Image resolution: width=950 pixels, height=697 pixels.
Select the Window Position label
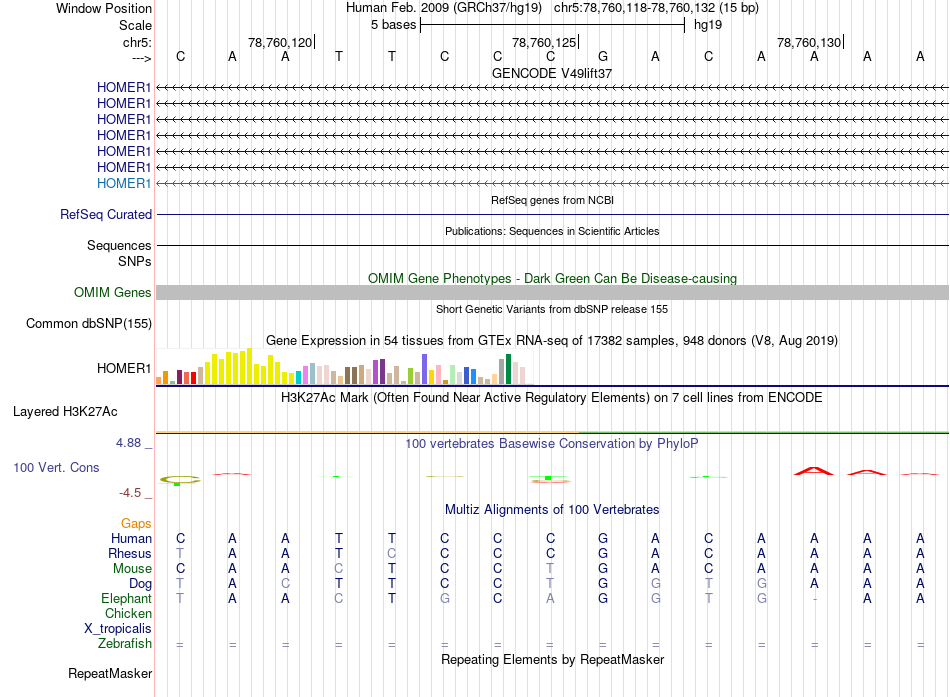click(x=104, y=8)
